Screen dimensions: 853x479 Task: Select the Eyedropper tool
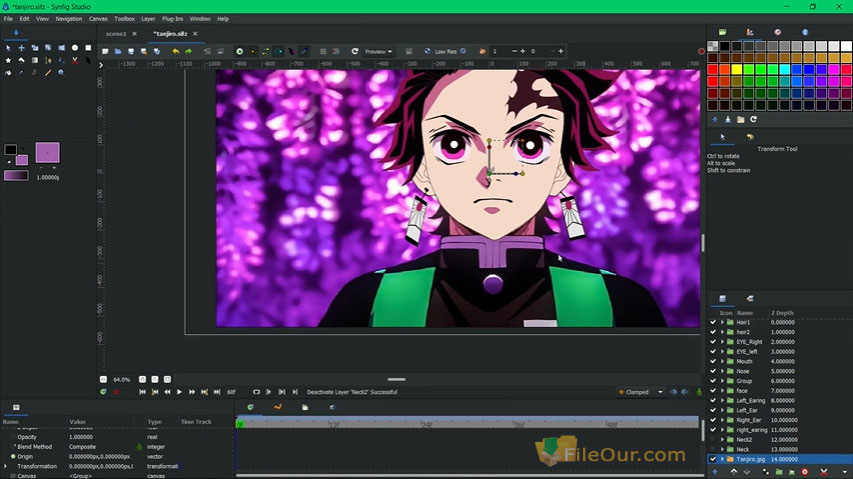click(22, 72)
